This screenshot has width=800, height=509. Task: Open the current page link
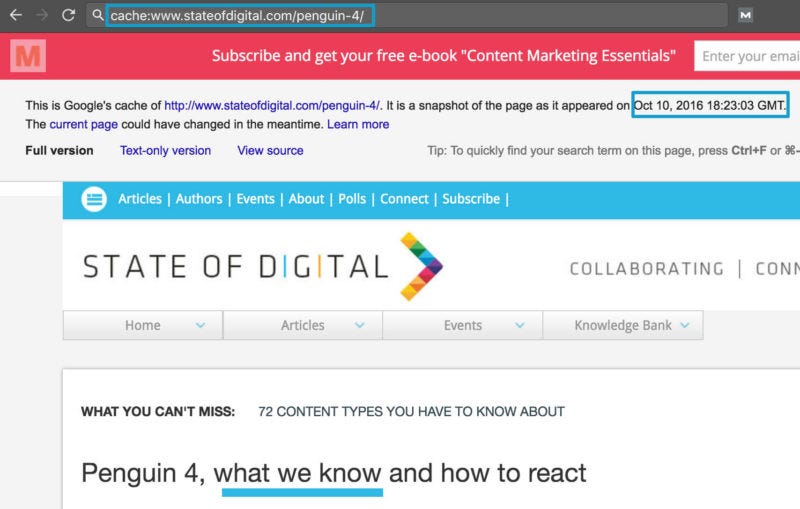point(84,124)
